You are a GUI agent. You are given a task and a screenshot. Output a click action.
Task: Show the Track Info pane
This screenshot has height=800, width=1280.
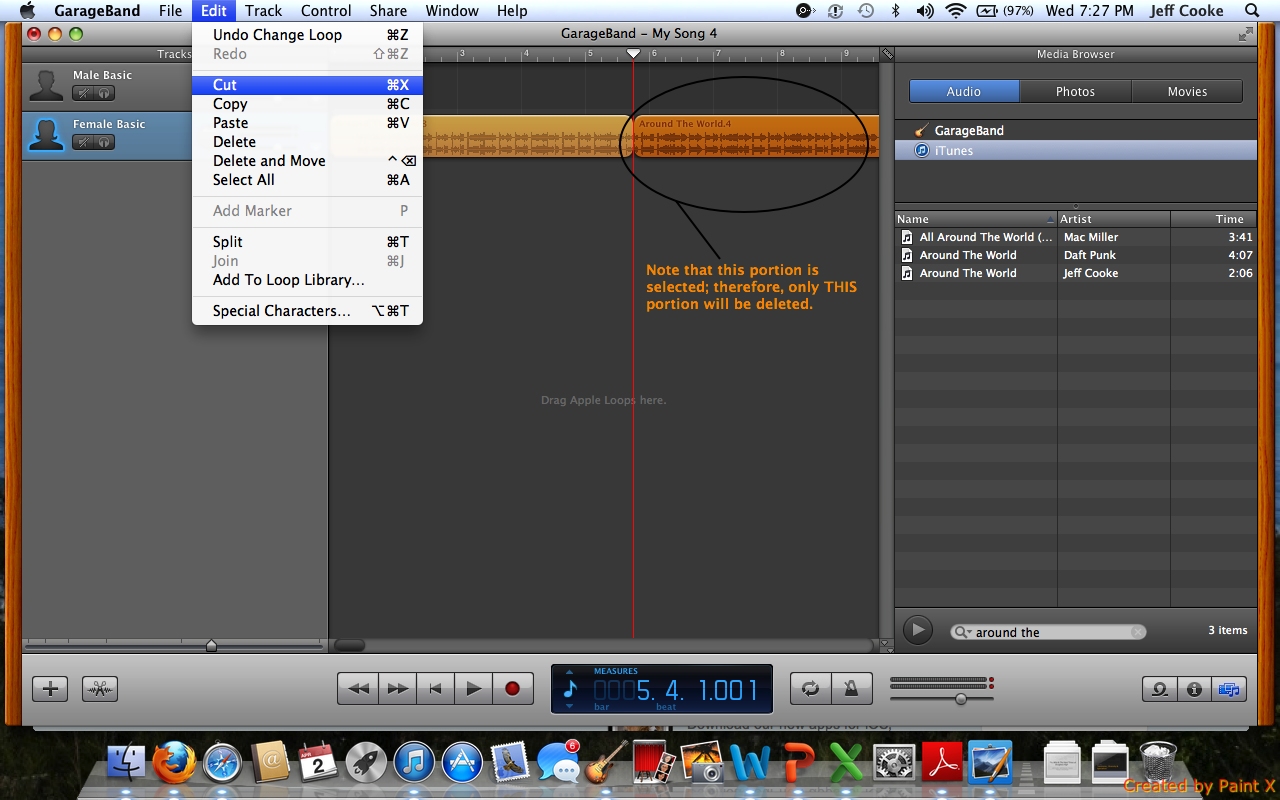coord(1194,689)
